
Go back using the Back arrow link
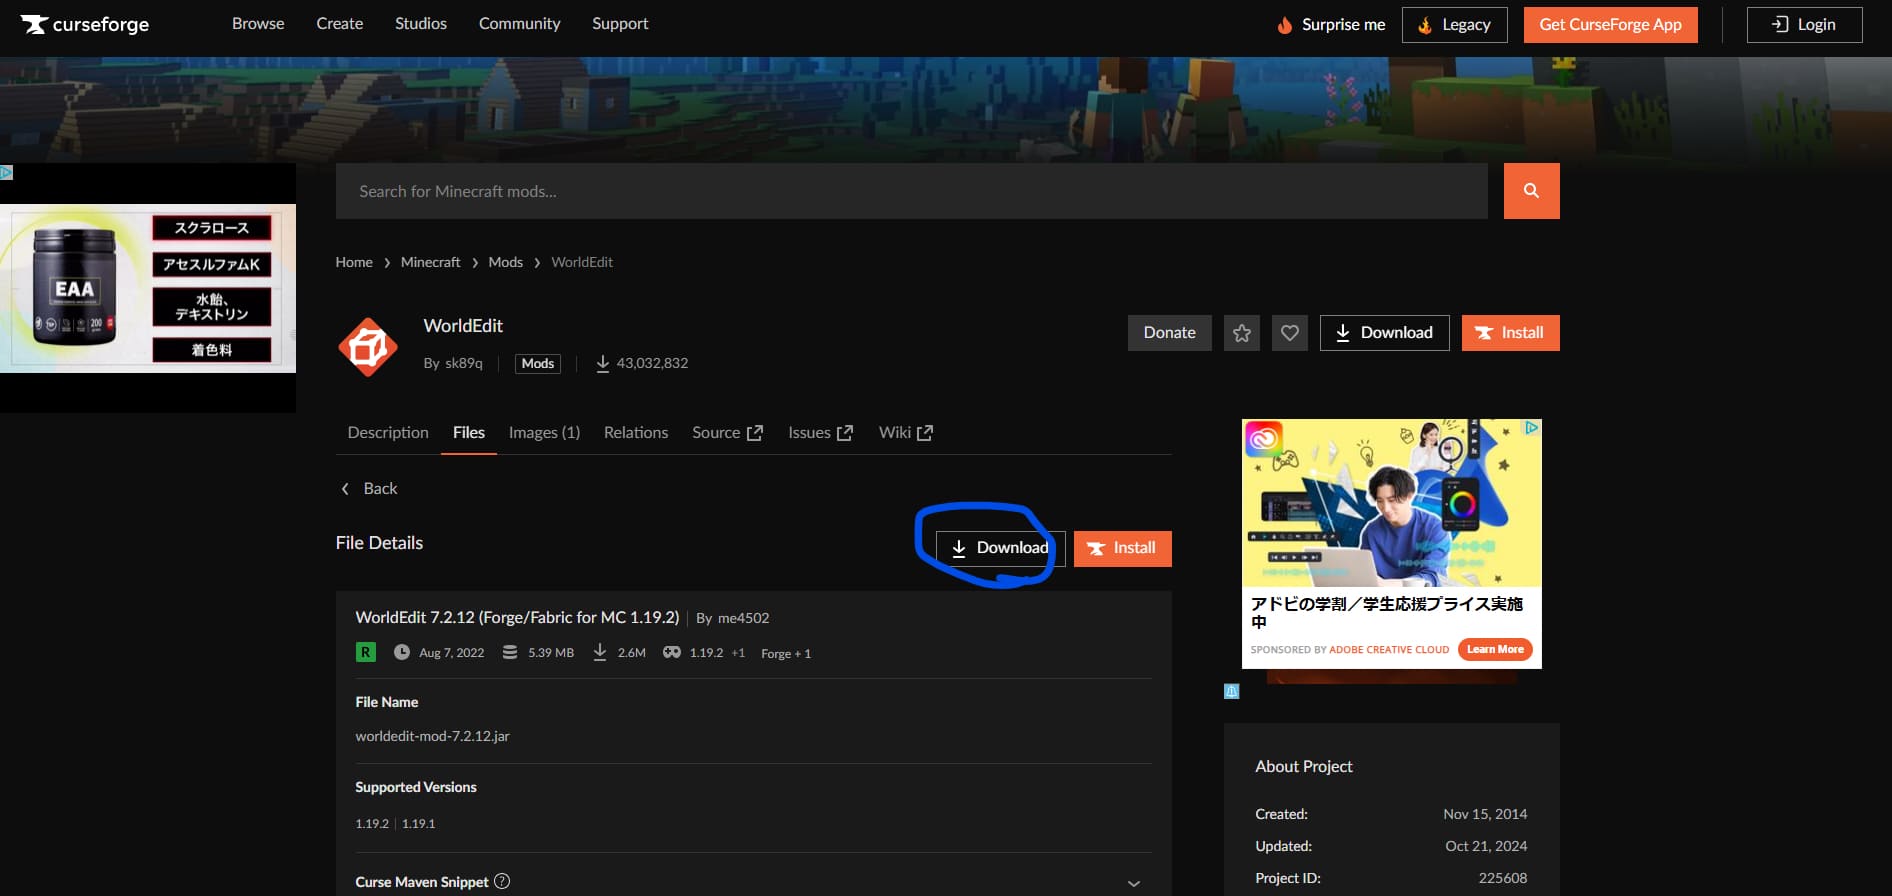(x=369, y=488)
